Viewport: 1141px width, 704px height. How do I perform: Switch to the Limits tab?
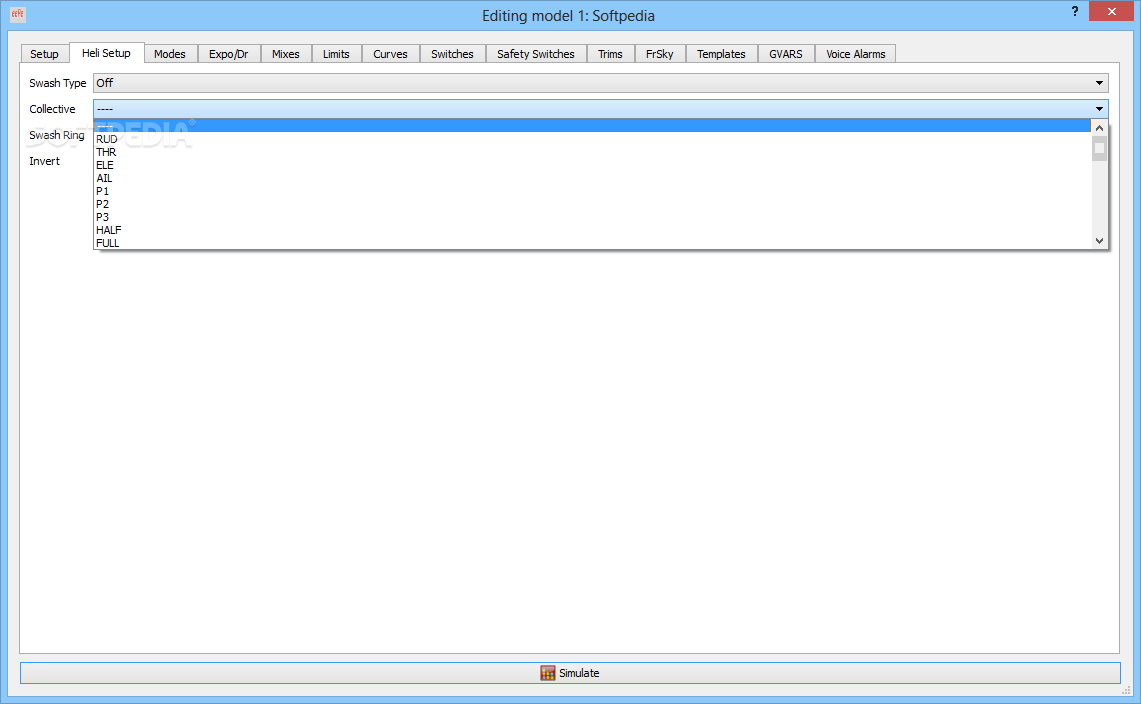coord(336,54)
